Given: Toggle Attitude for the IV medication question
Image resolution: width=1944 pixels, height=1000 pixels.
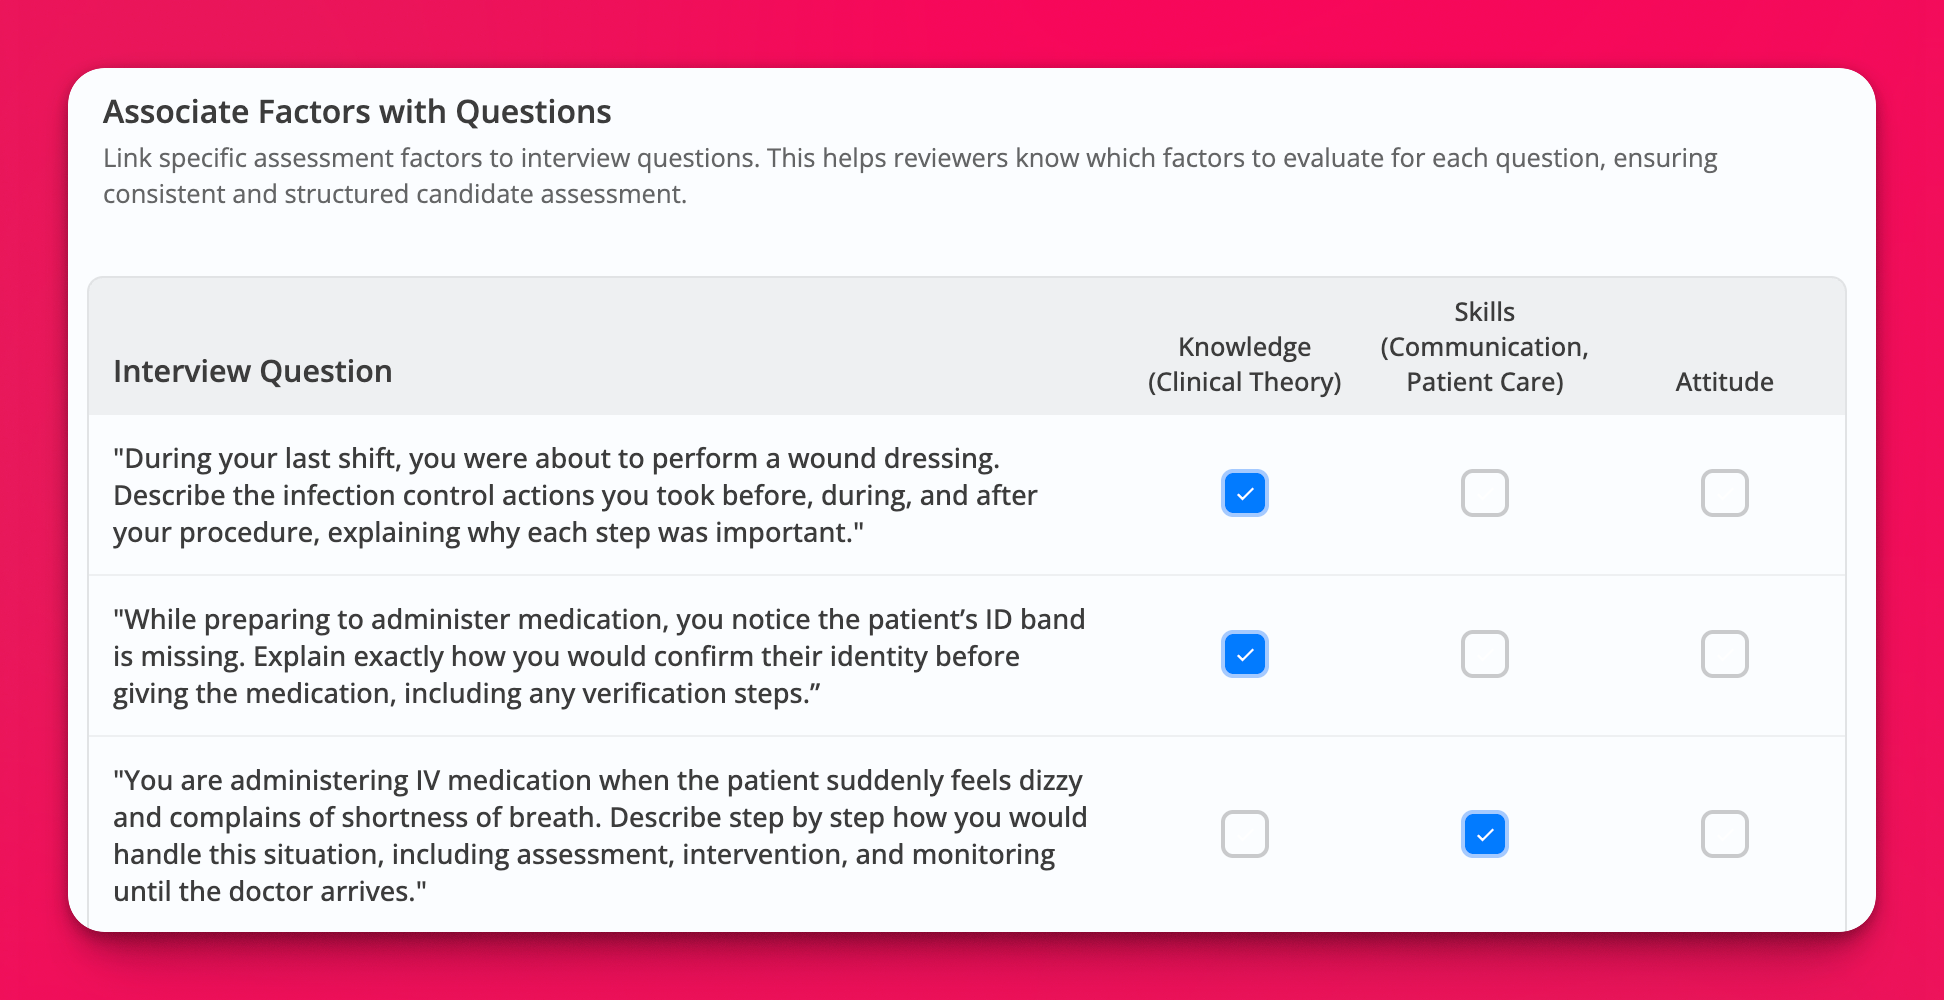Looking at the screenshot, I should click(x=1724, y=834).
